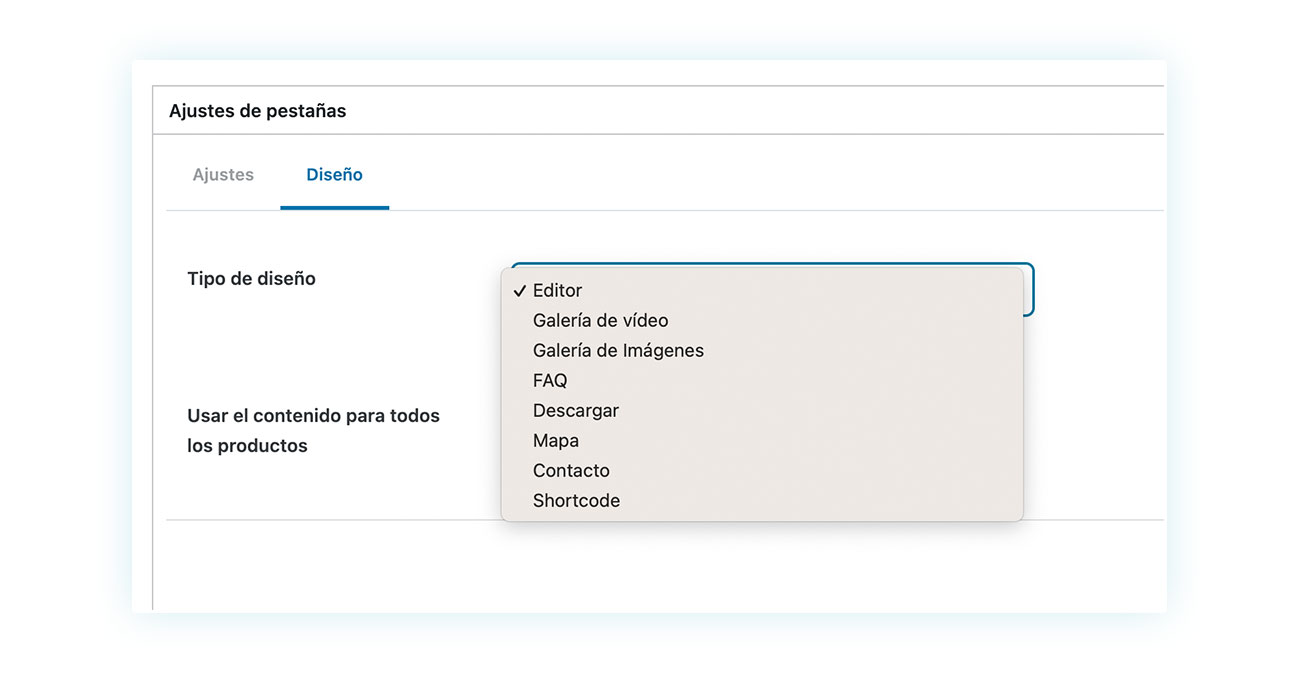The image size is (1300, 674).
Task: Switch to the Ajustes tab
Action: (223, 174)
